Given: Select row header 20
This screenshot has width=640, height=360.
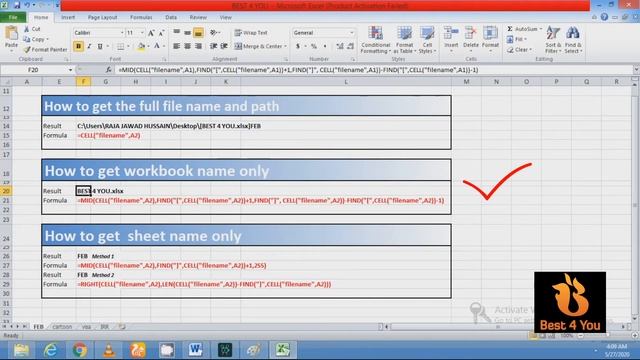Looking at the screenshot, I should (x=6, y=191).
